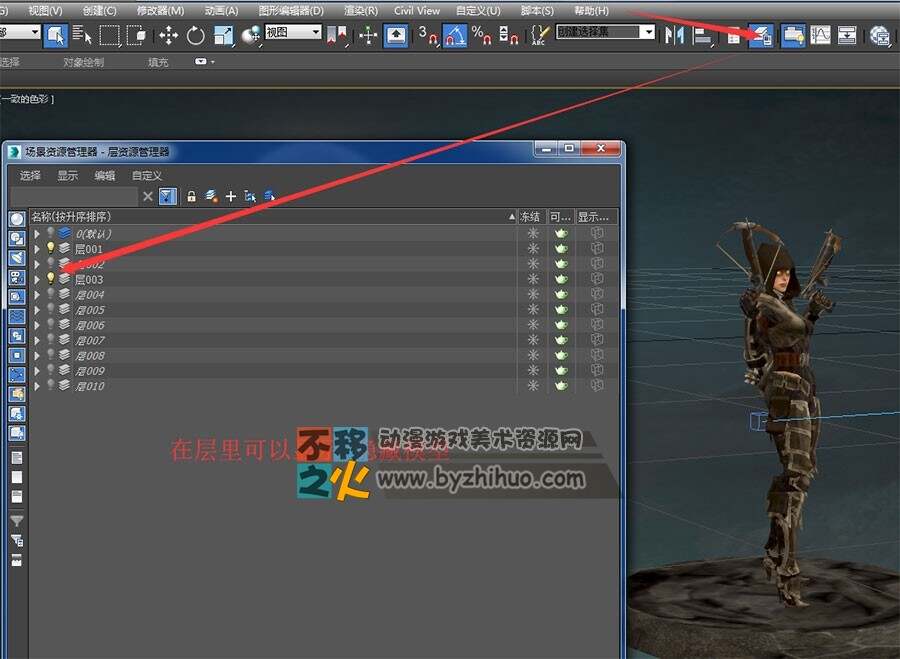Open the 视图(V) menu
The width and height of the screenshot is (900, 659).
[x=45, y=11]
